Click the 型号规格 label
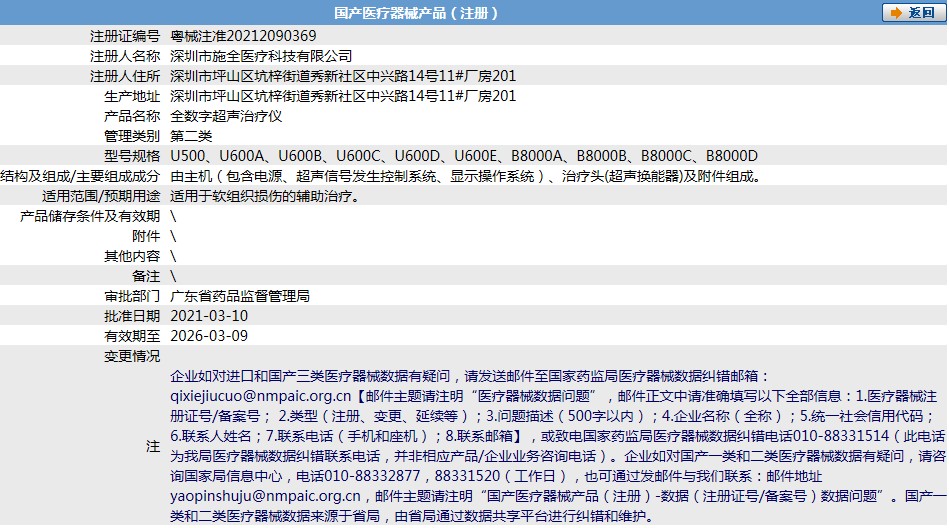The image size is (949, 528). [132, 156]
